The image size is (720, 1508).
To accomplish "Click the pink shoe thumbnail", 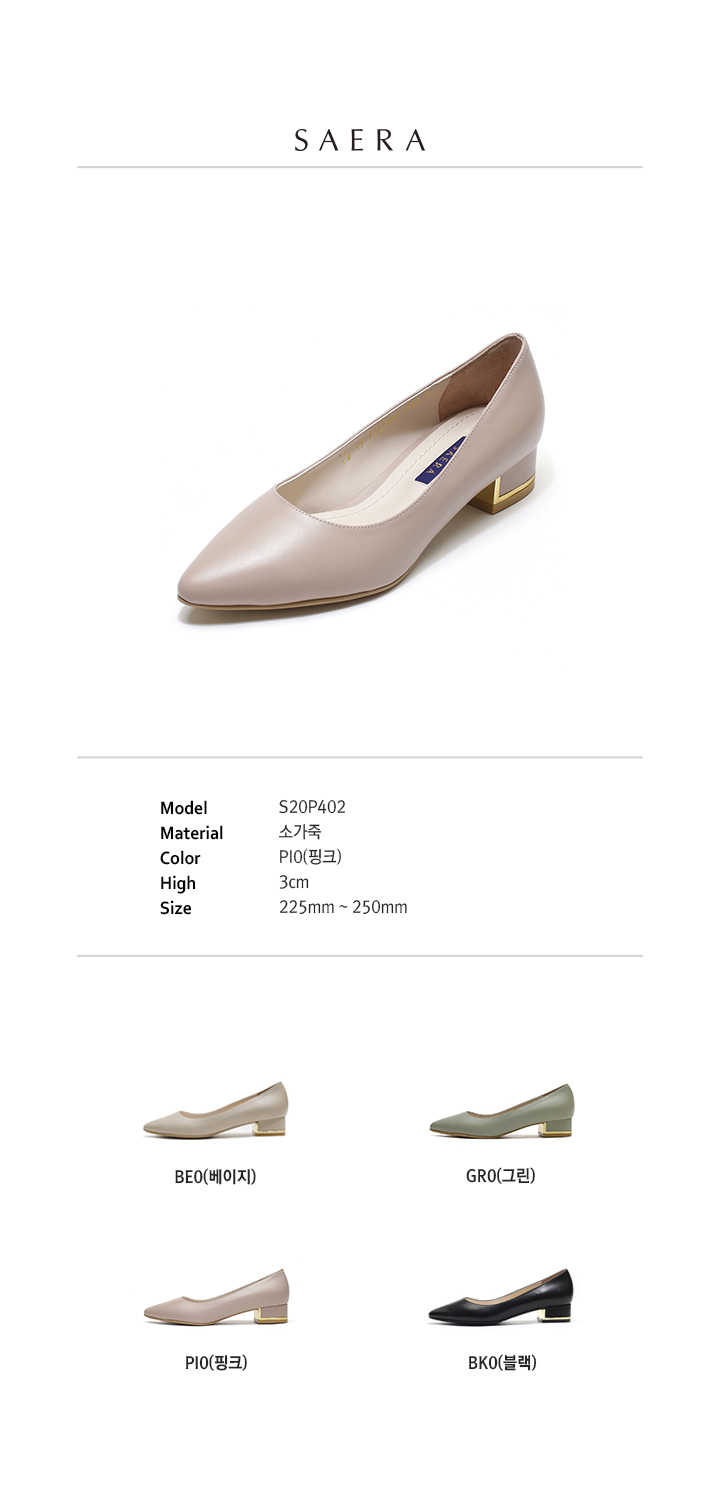I will click(x=215, y=1297).
